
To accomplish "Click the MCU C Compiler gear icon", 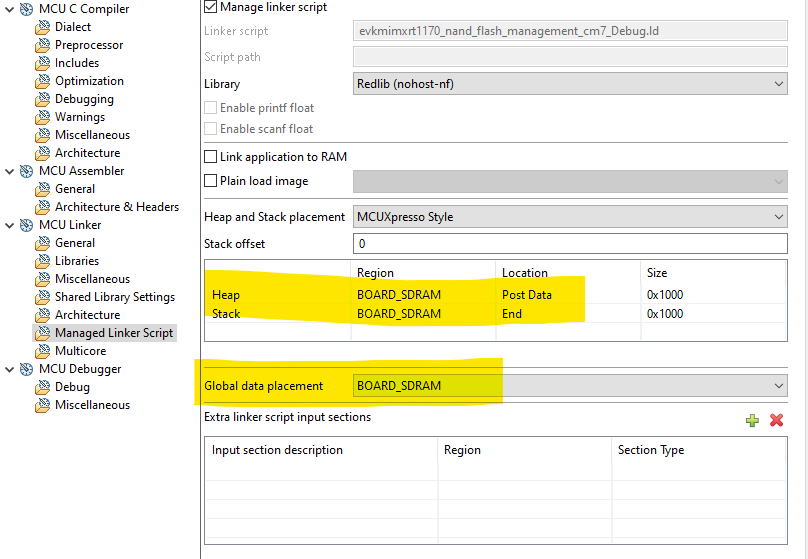I will point(26,9).
